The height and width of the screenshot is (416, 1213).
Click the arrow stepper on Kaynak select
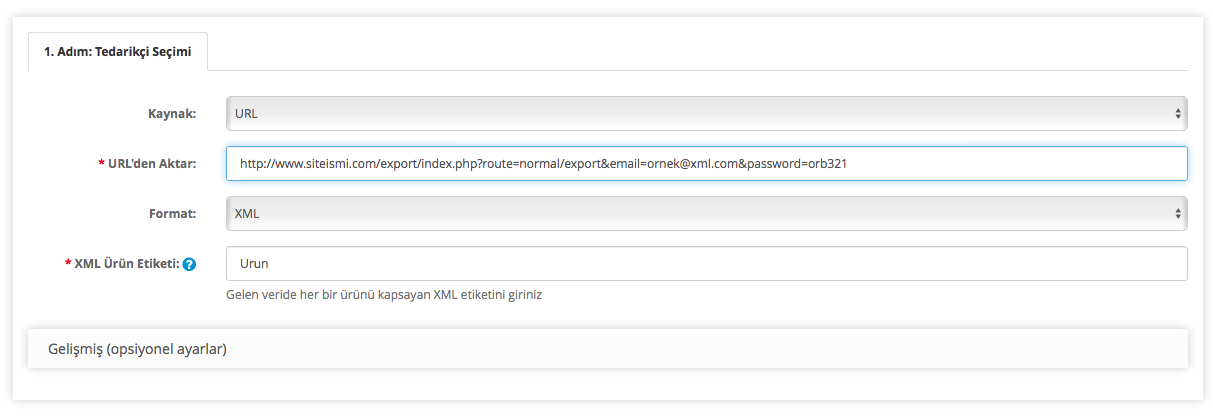1179,114
